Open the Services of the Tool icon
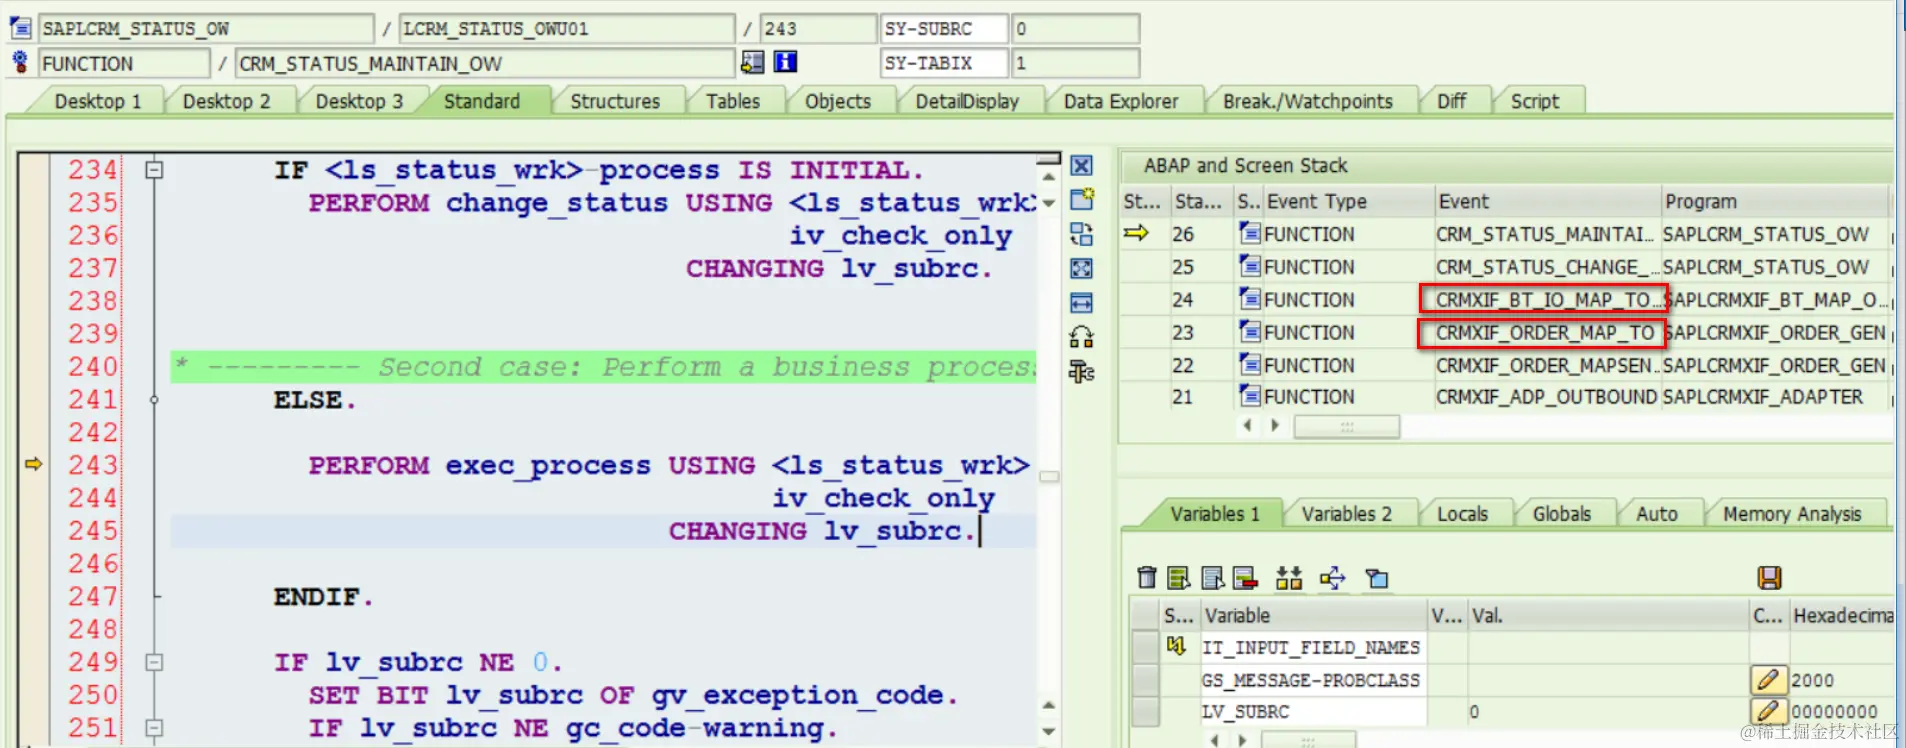Screen dimensions: 1906x748 click(1081, 372)
